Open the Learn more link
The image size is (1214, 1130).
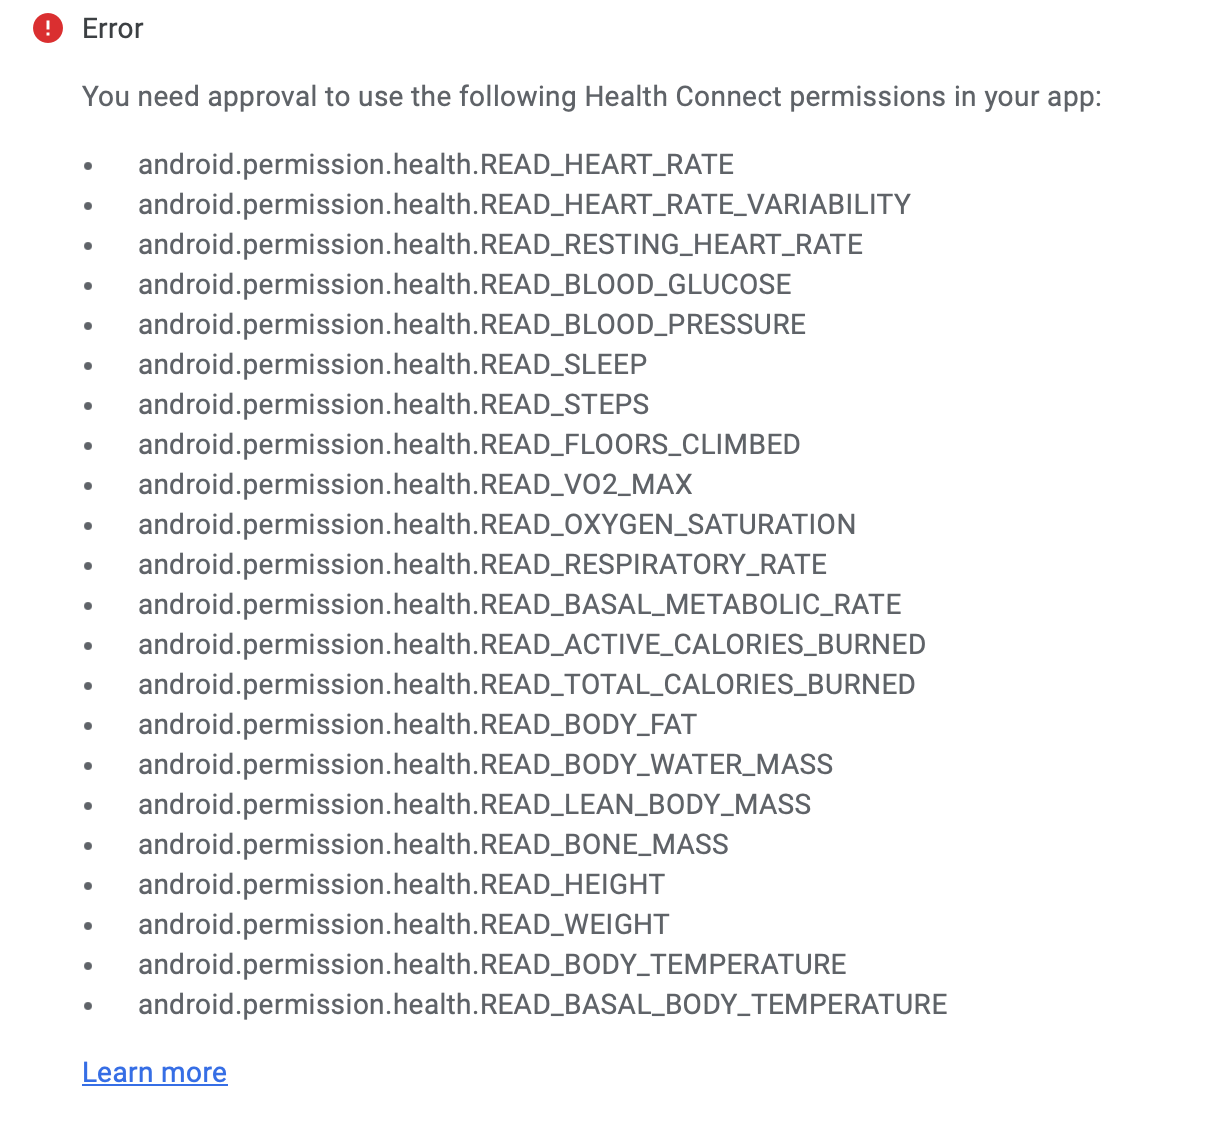(155, 1072)
